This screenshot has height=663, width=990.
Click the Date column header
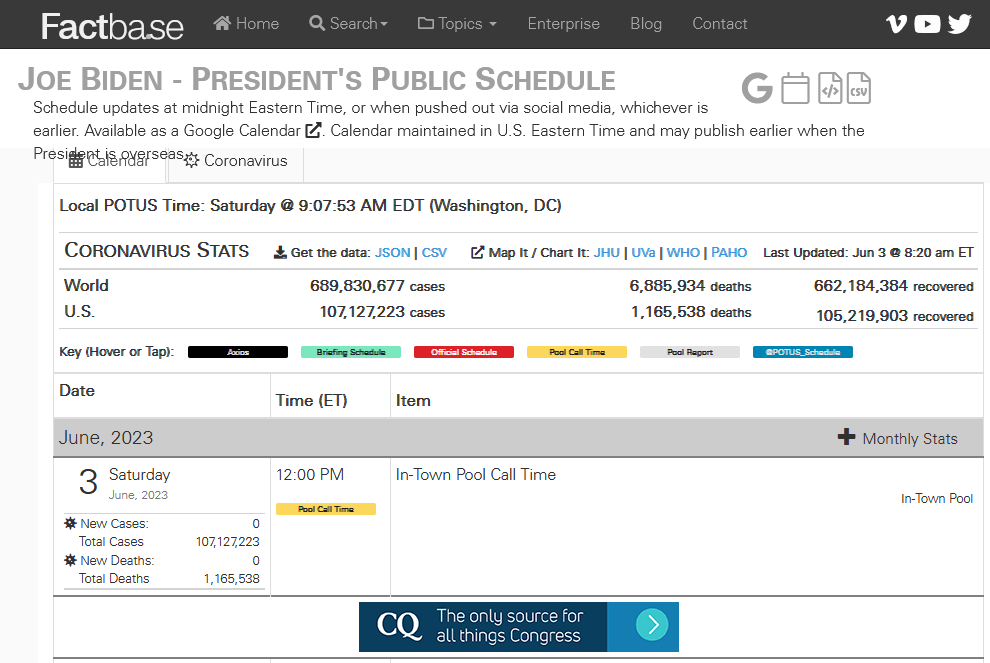(76, 390)
